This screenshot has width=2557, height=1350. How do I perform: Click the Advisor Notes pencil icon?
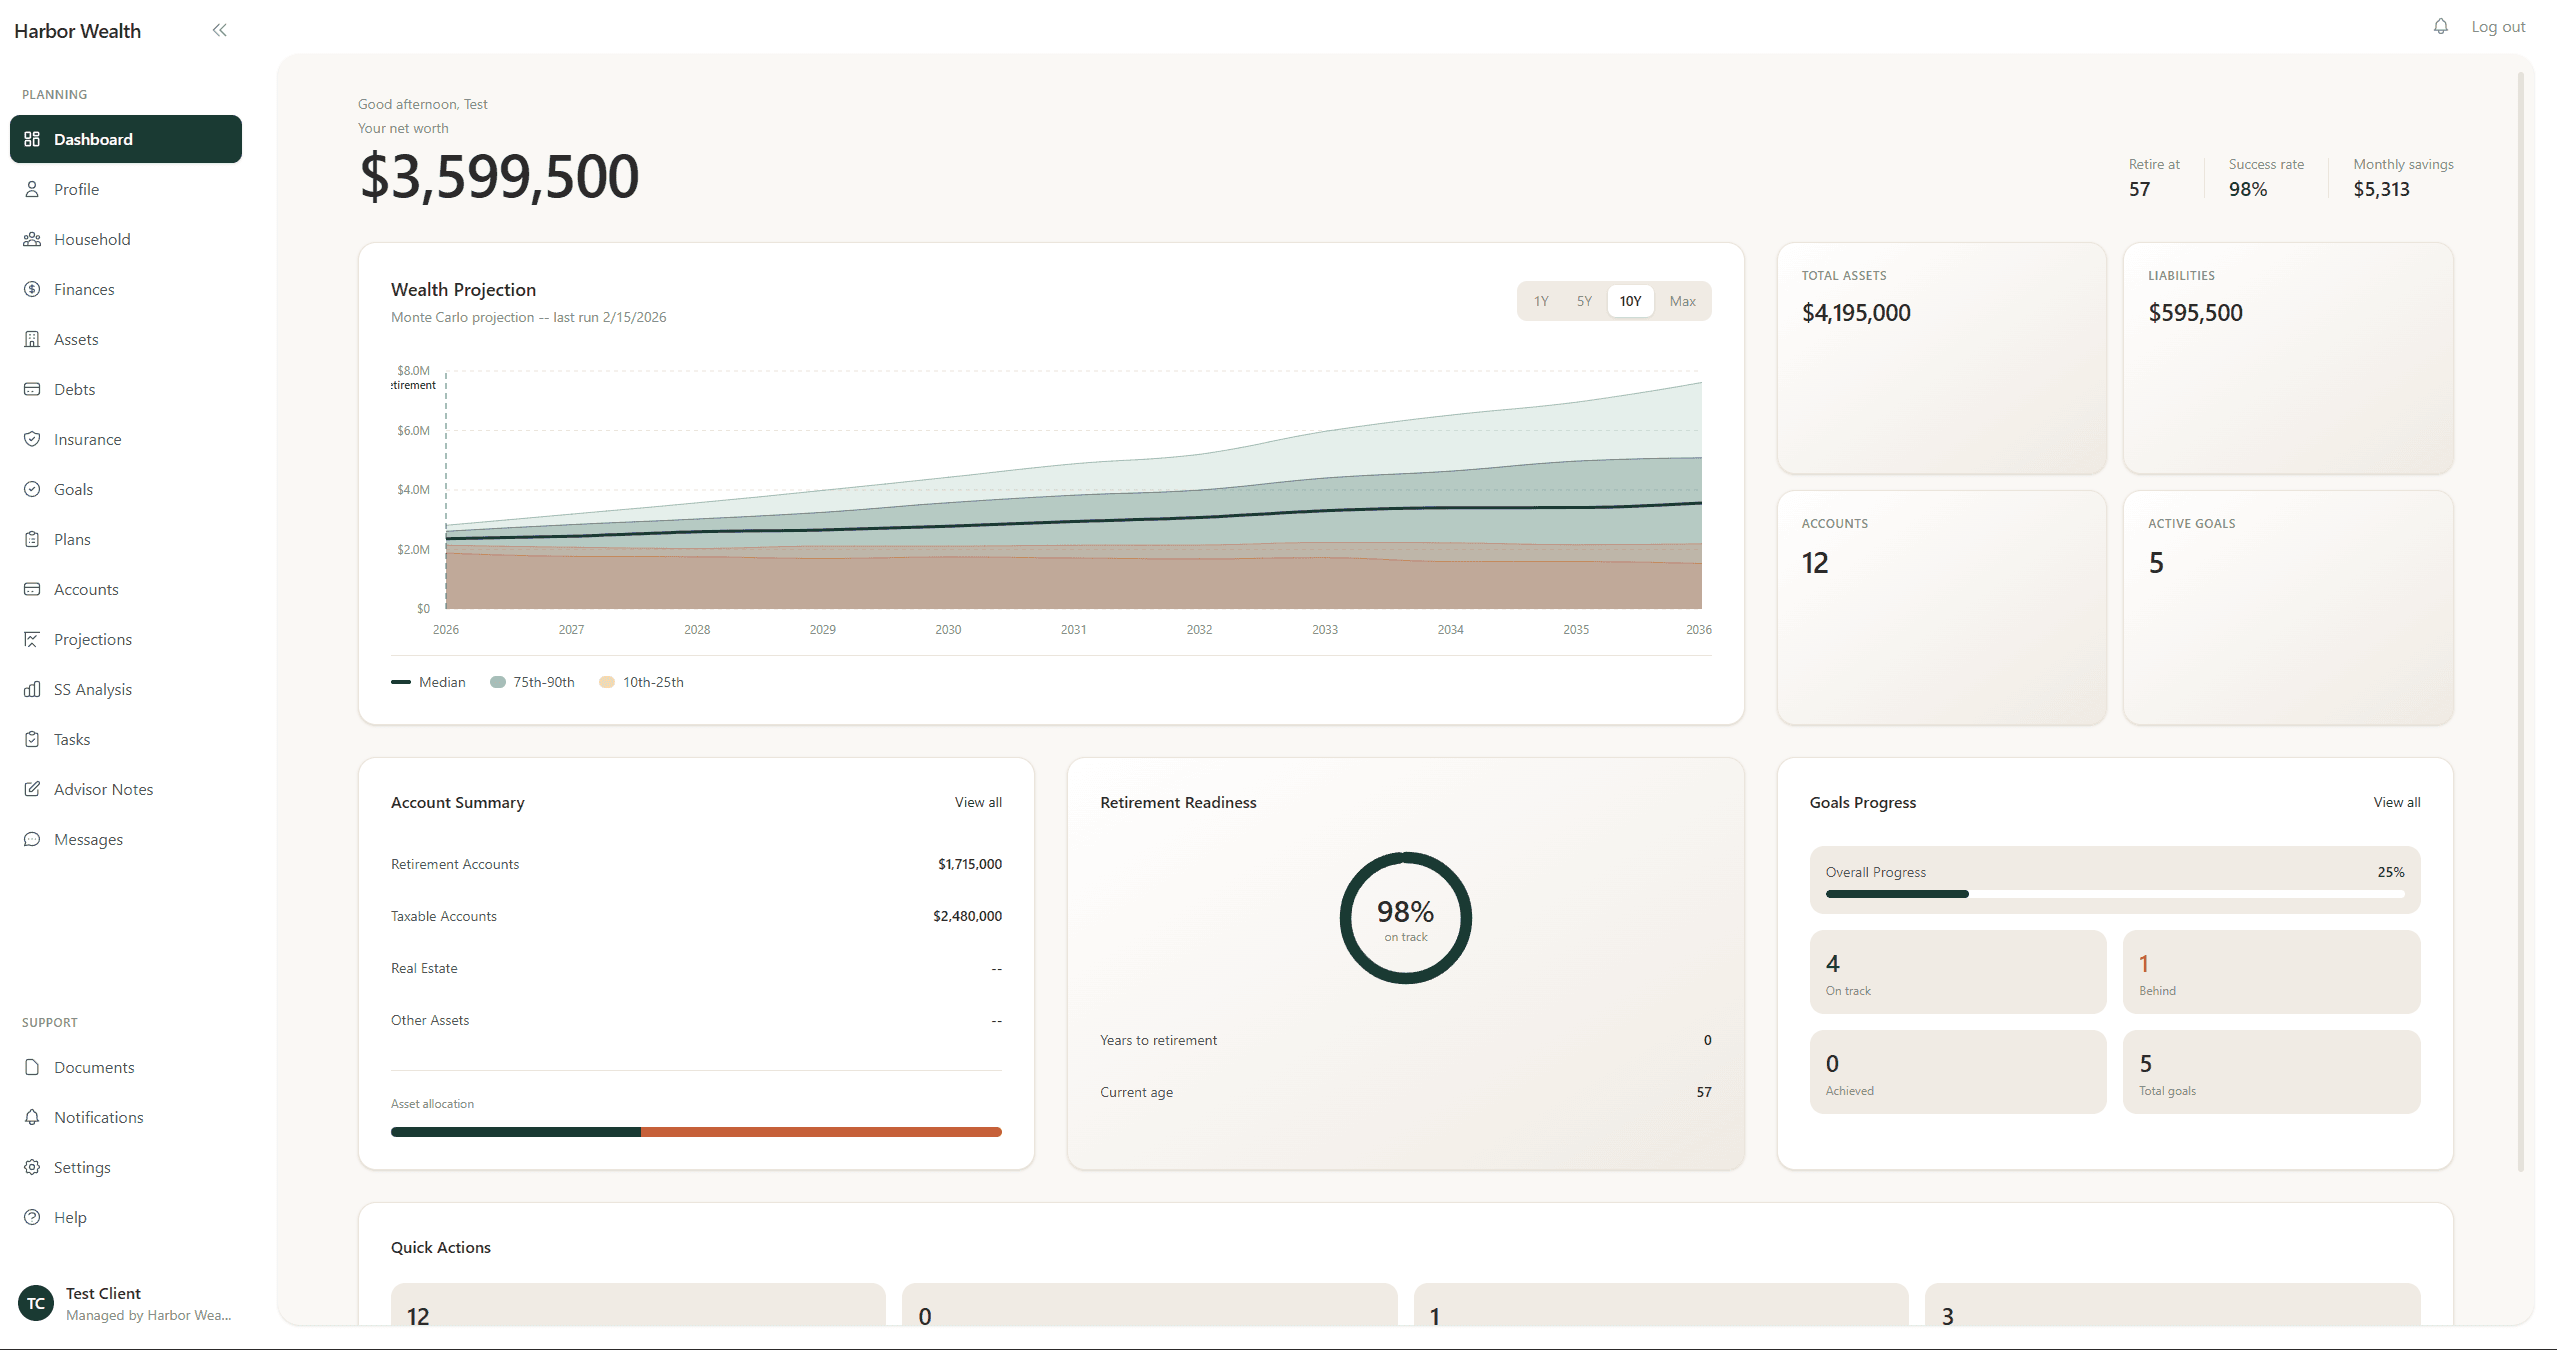[32, 789]
